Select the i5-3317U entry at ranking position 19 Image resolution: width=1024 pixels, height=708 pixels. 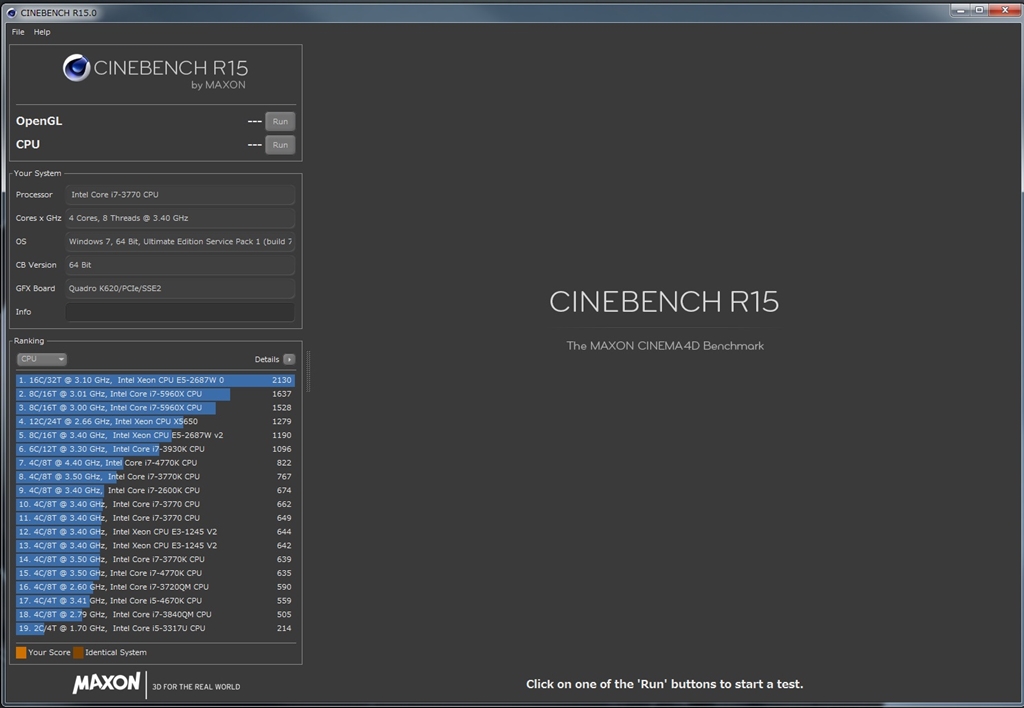(150, 628)
